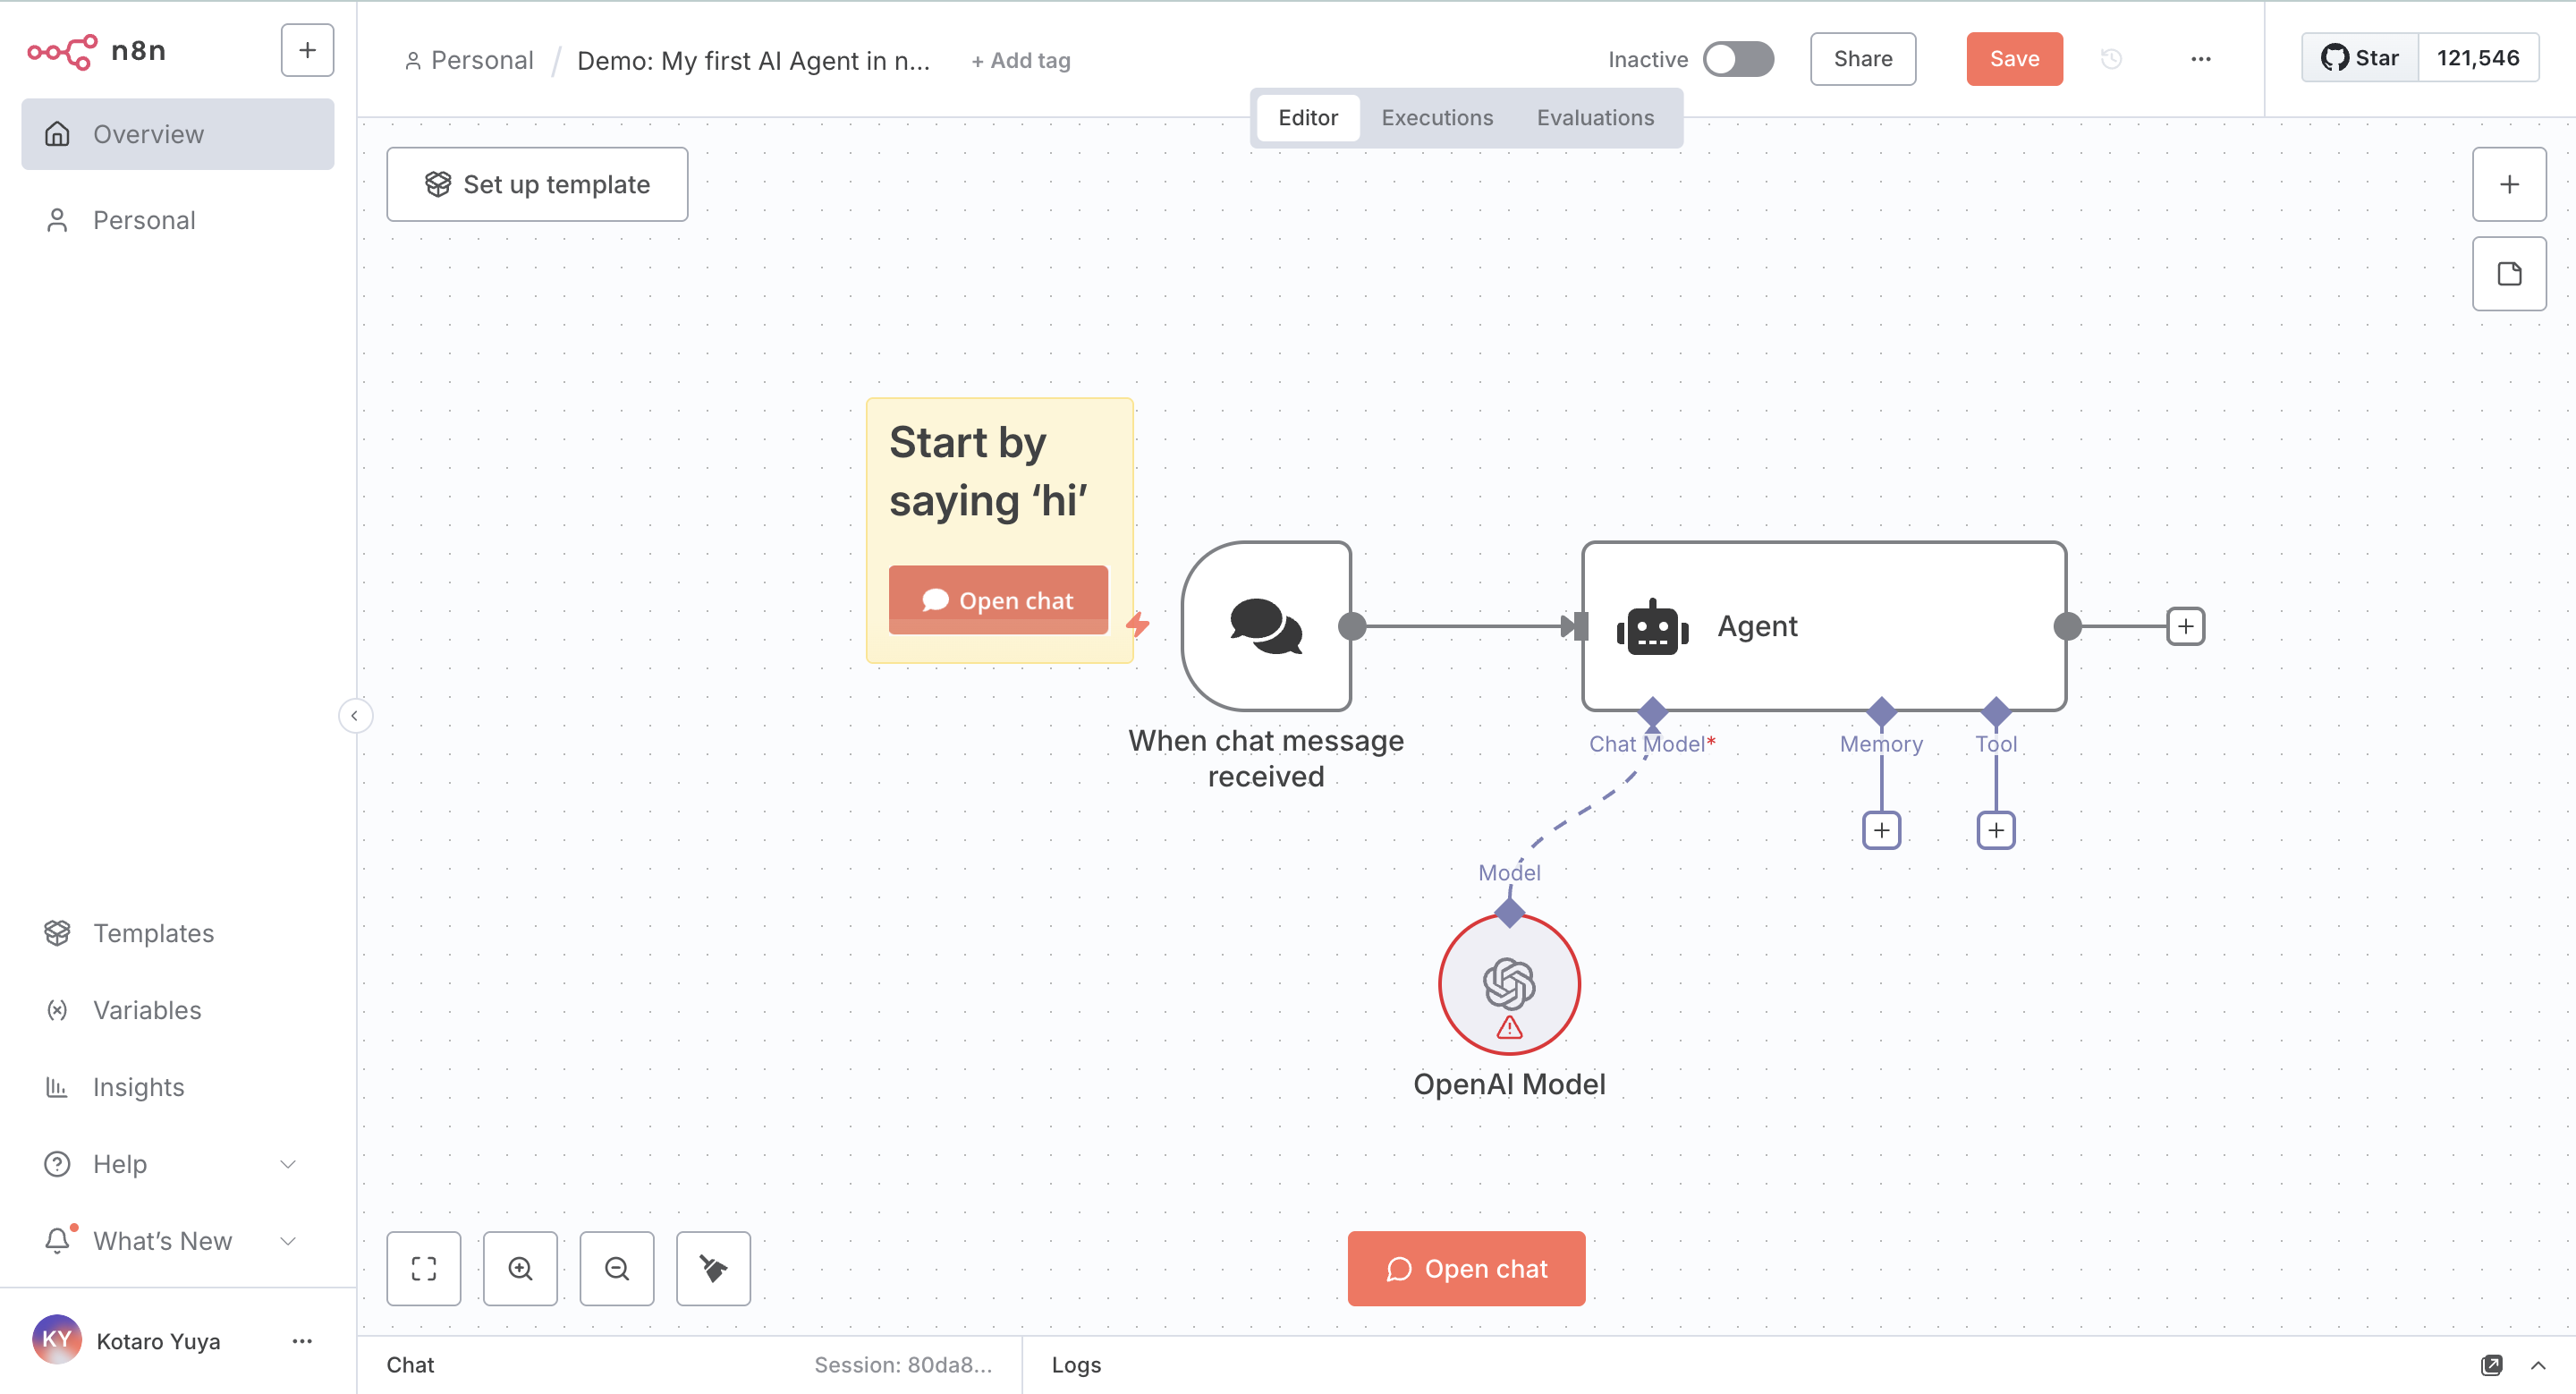The image size is (2576, 1394).
Task: Switch to the Editor tab
Action: pos(1307,118)
